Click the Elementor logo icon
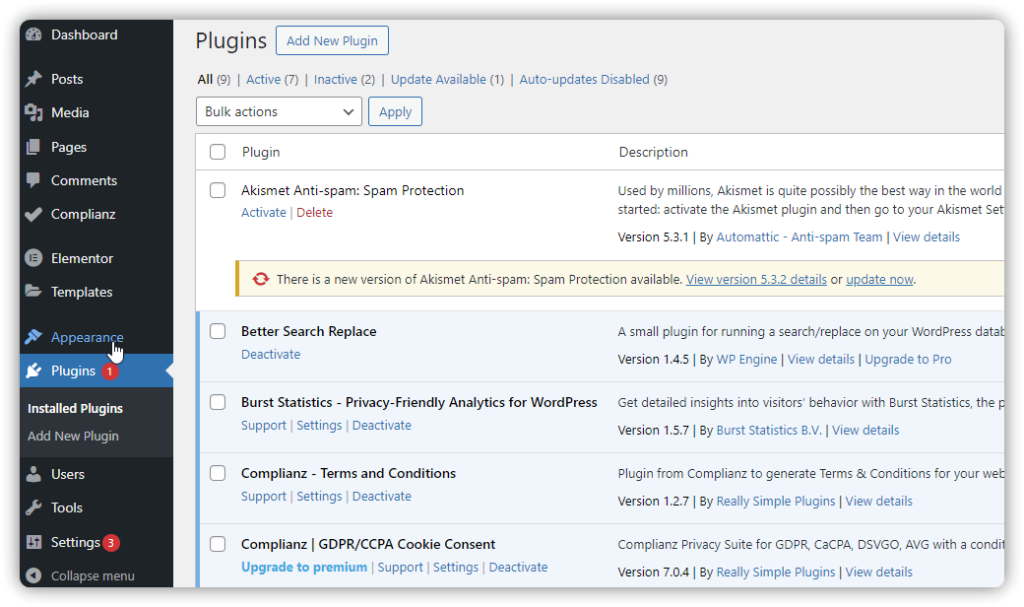Screen dimensions: 1024x607 point(33,258)
